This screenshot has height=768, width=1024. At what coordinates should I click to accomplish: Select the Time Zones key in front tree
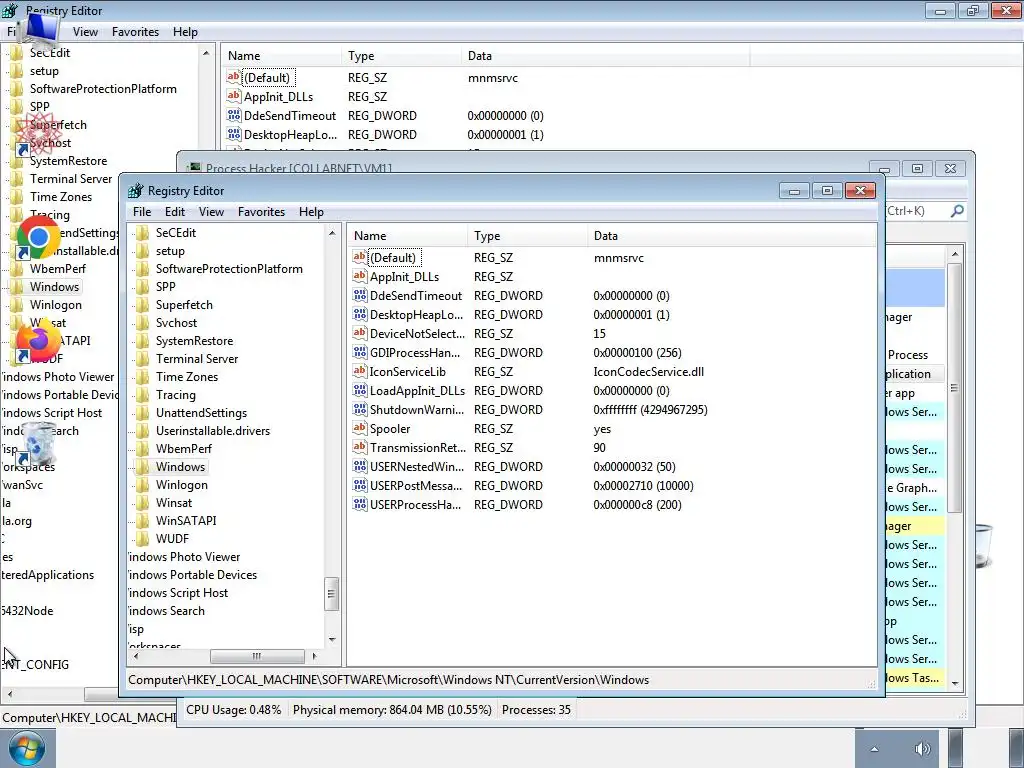[x=187, y=377]
